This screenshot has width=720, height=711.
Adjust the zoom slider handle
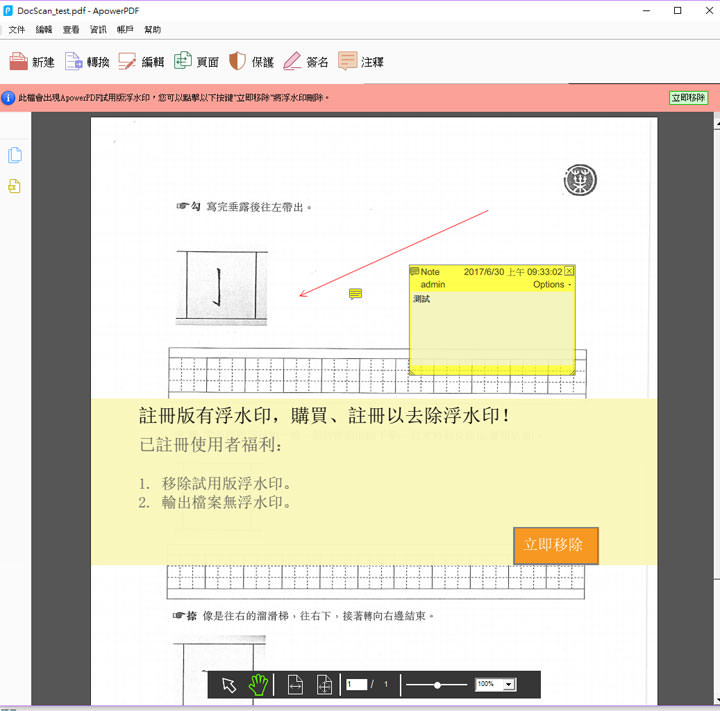[x=438, y=685]
